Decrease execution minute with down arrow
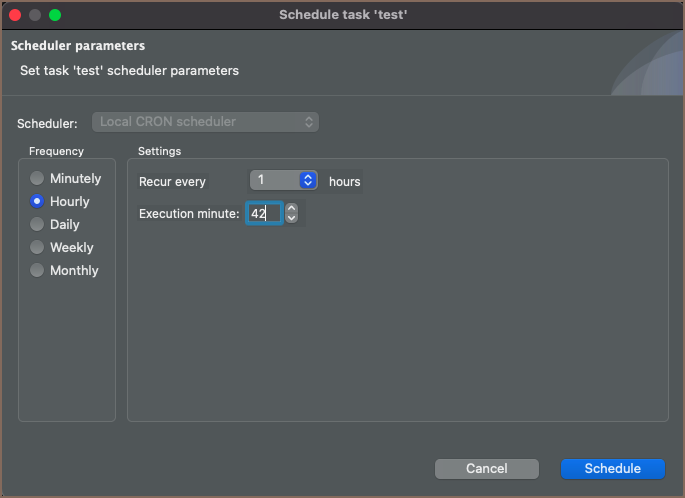This screenshot has height=498, width=685. [291, 218]
